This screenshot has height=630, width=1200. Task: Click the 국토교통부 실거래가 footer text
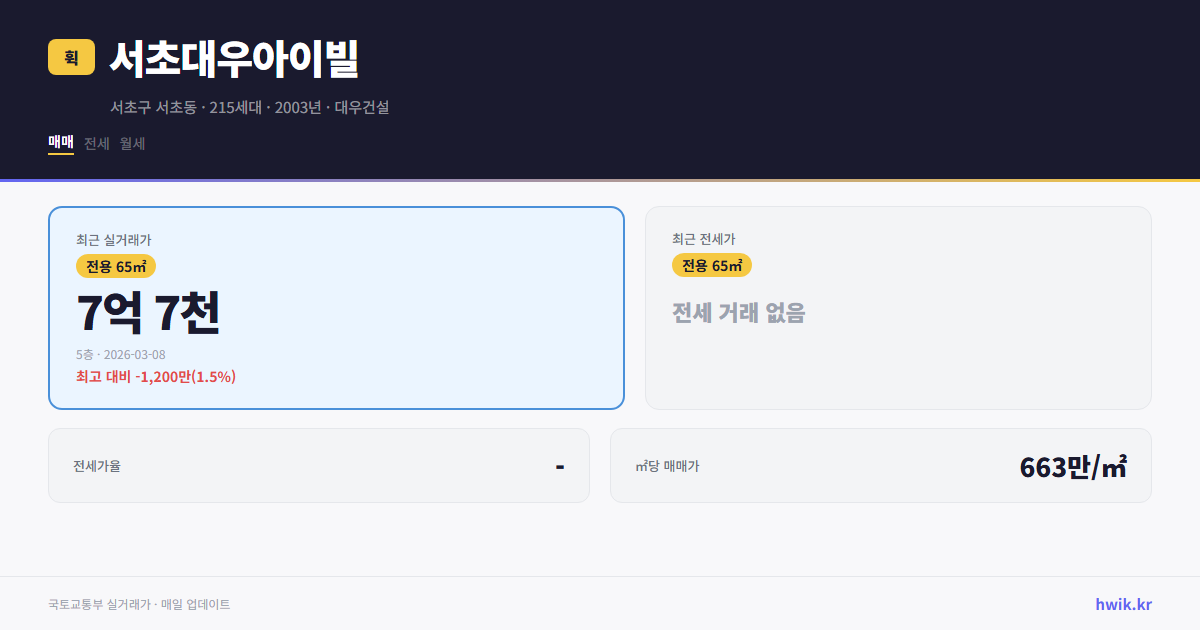pyautogui.click(x=138, y=604)
